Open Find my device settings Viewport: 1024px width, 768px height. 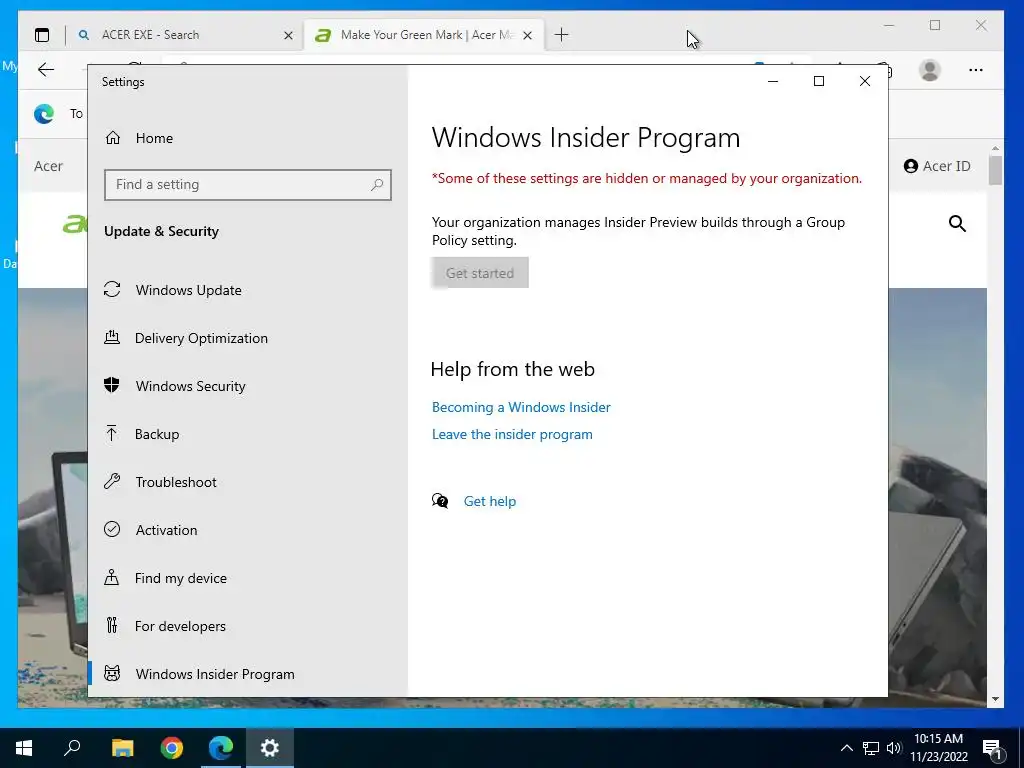coord(180,578)
